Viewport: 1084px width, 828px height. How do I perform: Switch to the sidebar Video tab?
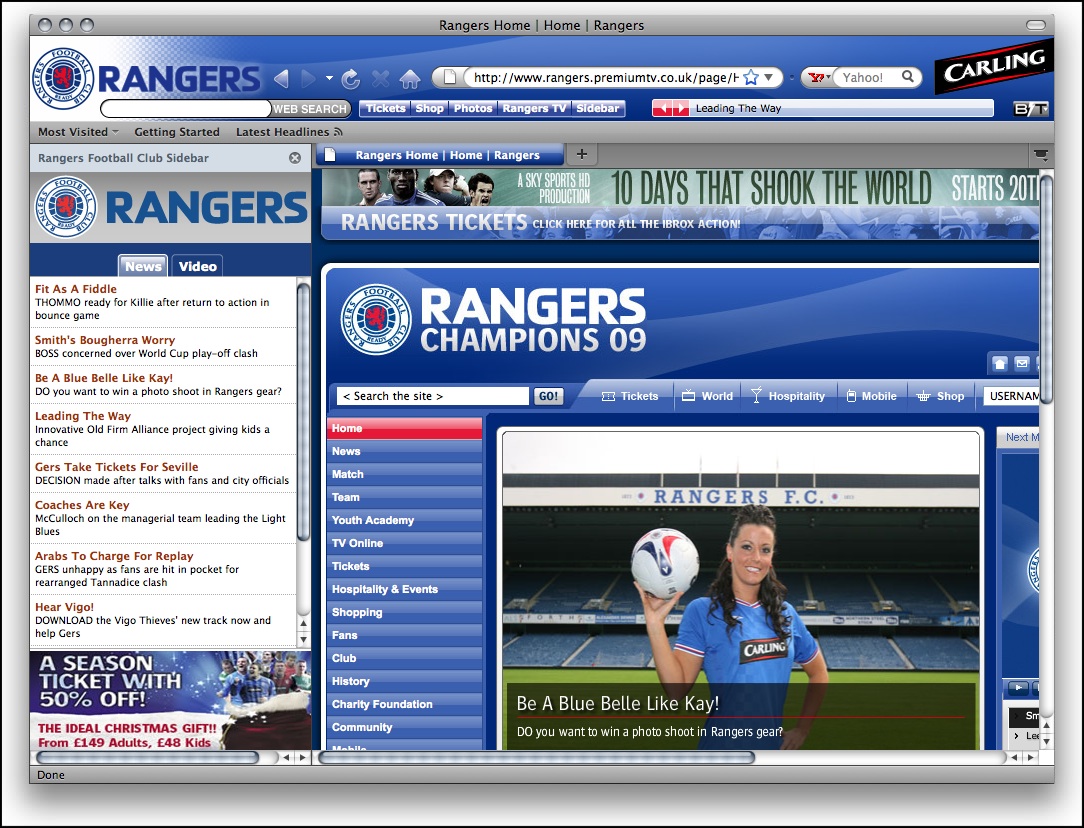[x=198, y=266]
